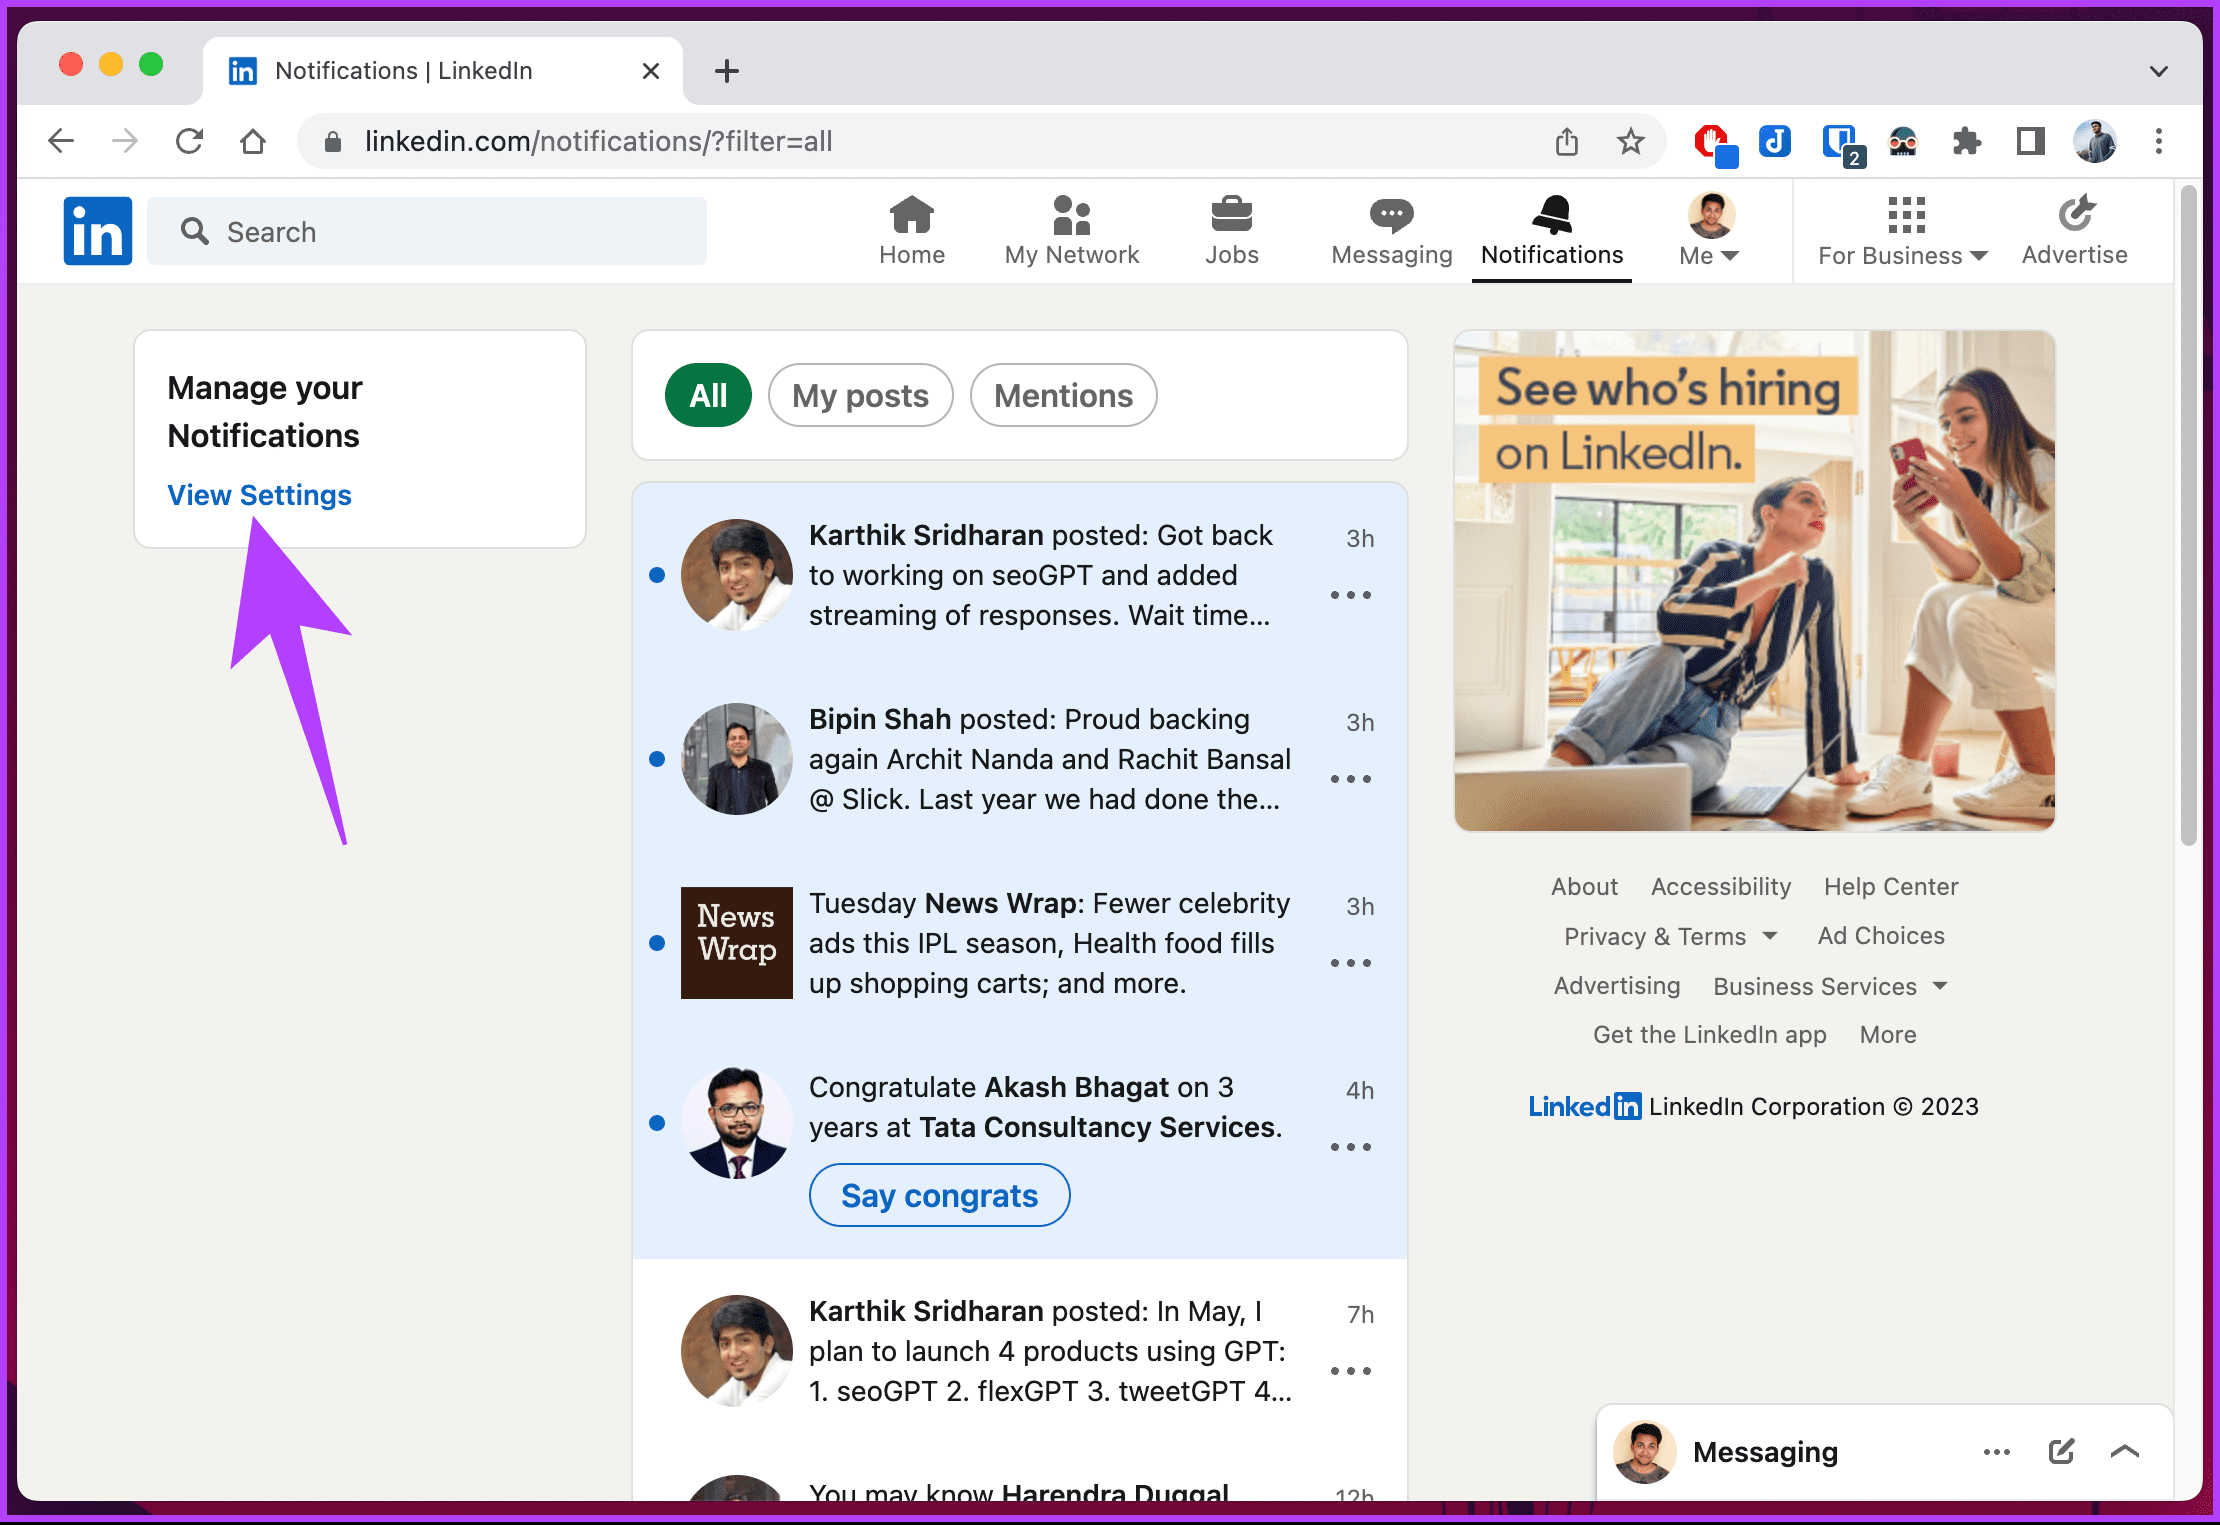The height and width of the screenshot is (1525, 2220).
Task: Select the My posts filter
Action: (x=860, y=395)
